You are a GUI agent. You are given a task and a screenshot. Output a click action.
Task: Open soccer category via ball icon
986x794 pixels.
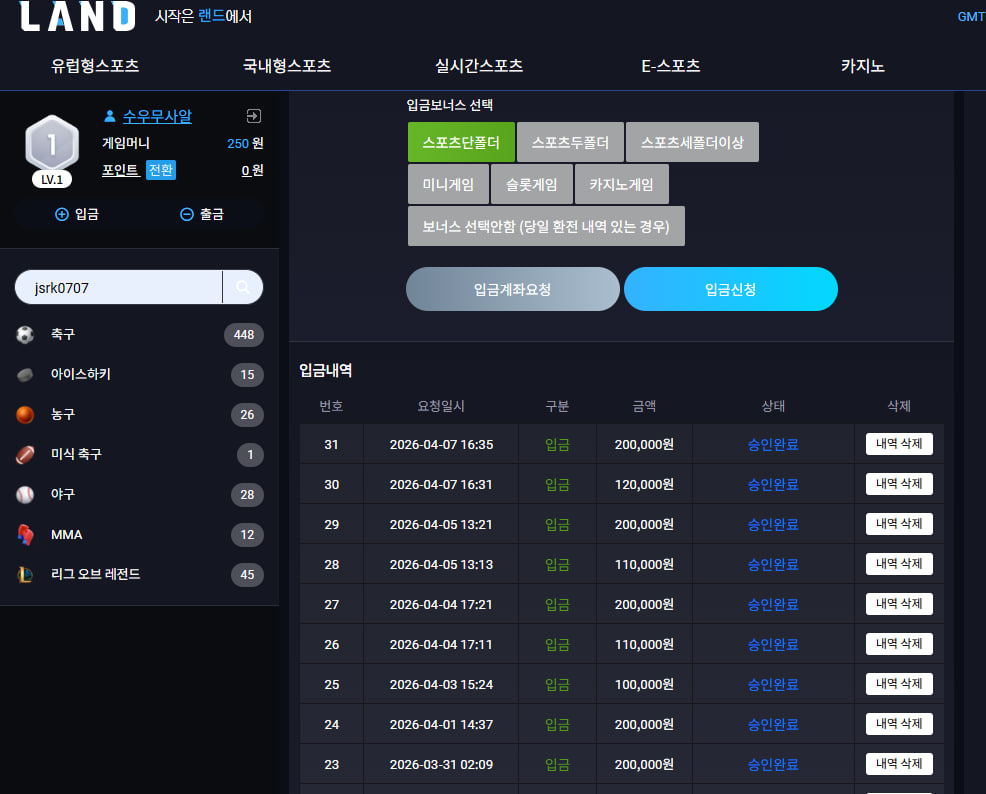(25, 334)
